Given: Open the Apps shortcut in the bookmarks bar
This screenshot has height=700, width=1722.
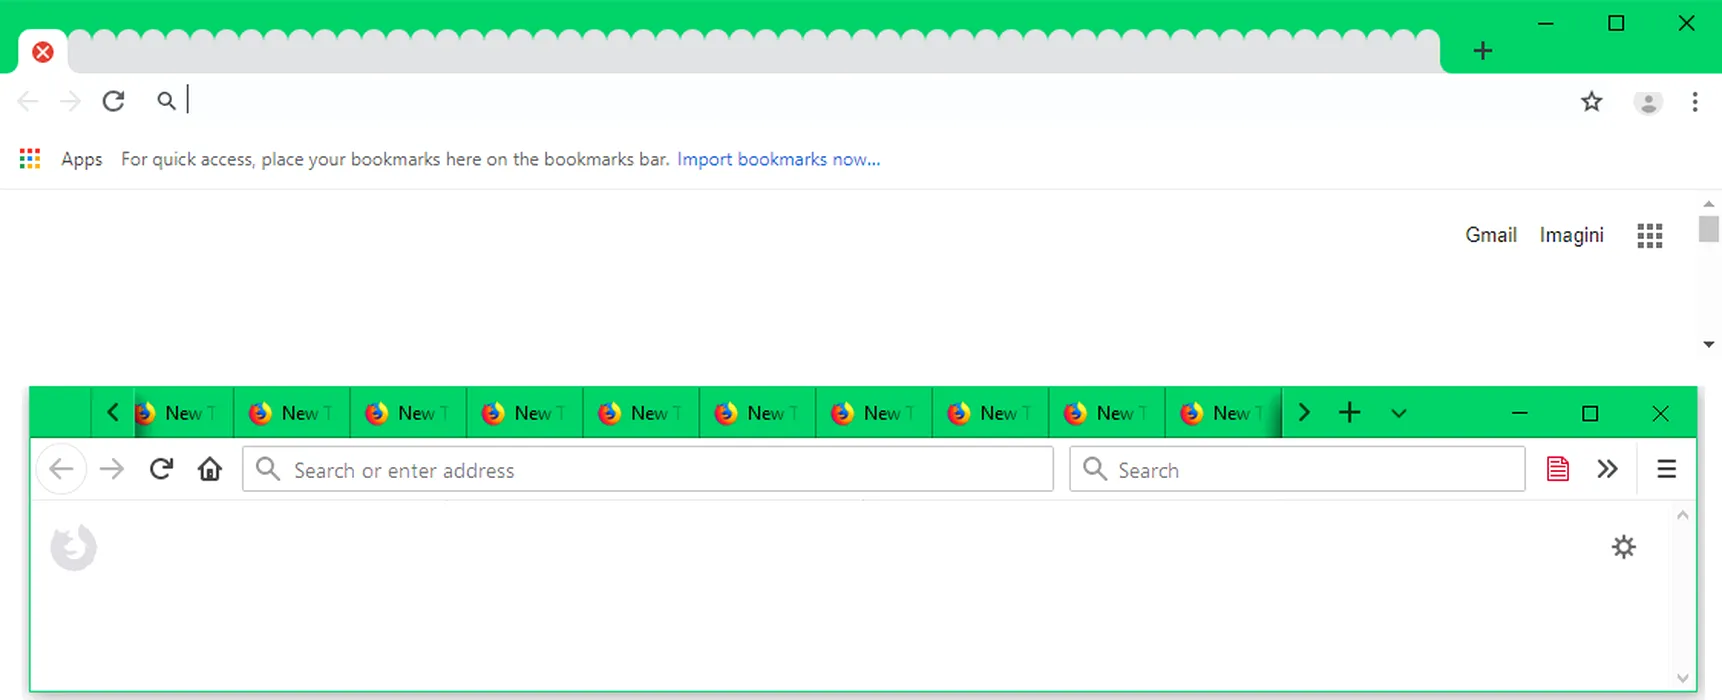Looking at the screenshot, I should click(61, 159).
